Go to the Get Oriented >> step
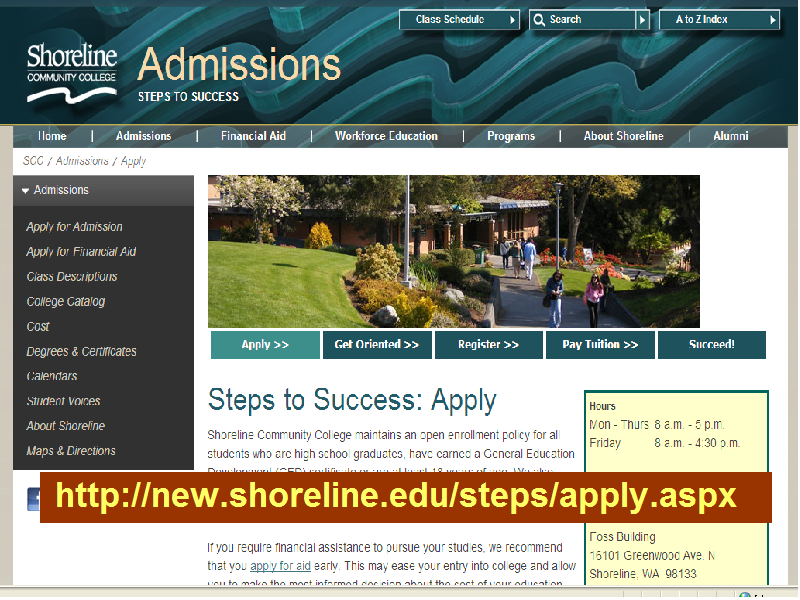Viewport: 800px width, 600px height. click(377, 345)
